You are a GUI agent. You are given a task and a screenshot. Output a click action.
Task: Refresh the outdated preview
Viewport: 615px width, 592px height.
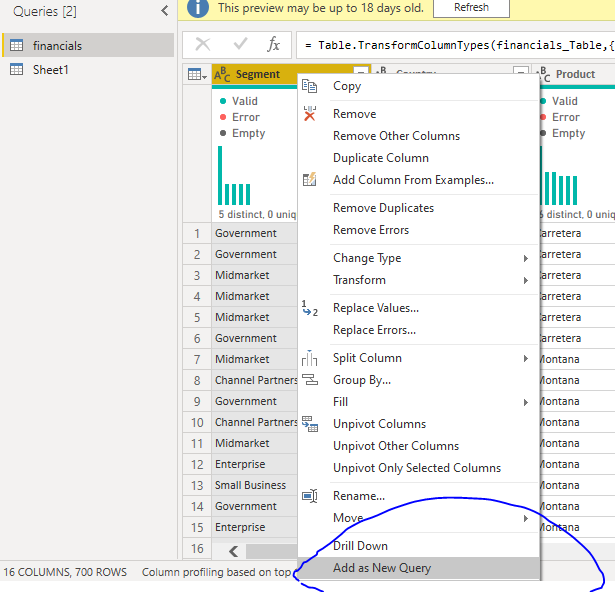click(471, 8)
